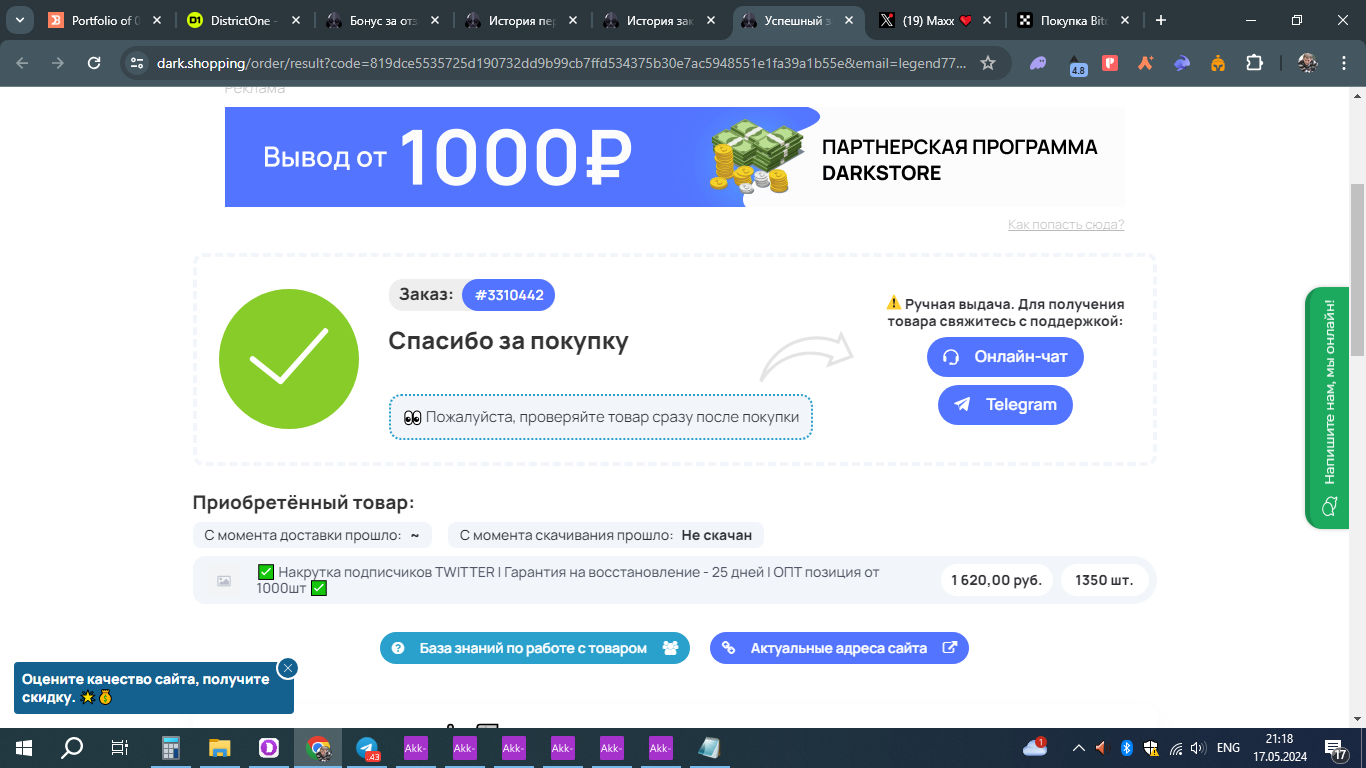The width and height of the screenshot is (1366, 768).
Task: Switch to the DistrictOne tab
Action: (x=245, y=20)
